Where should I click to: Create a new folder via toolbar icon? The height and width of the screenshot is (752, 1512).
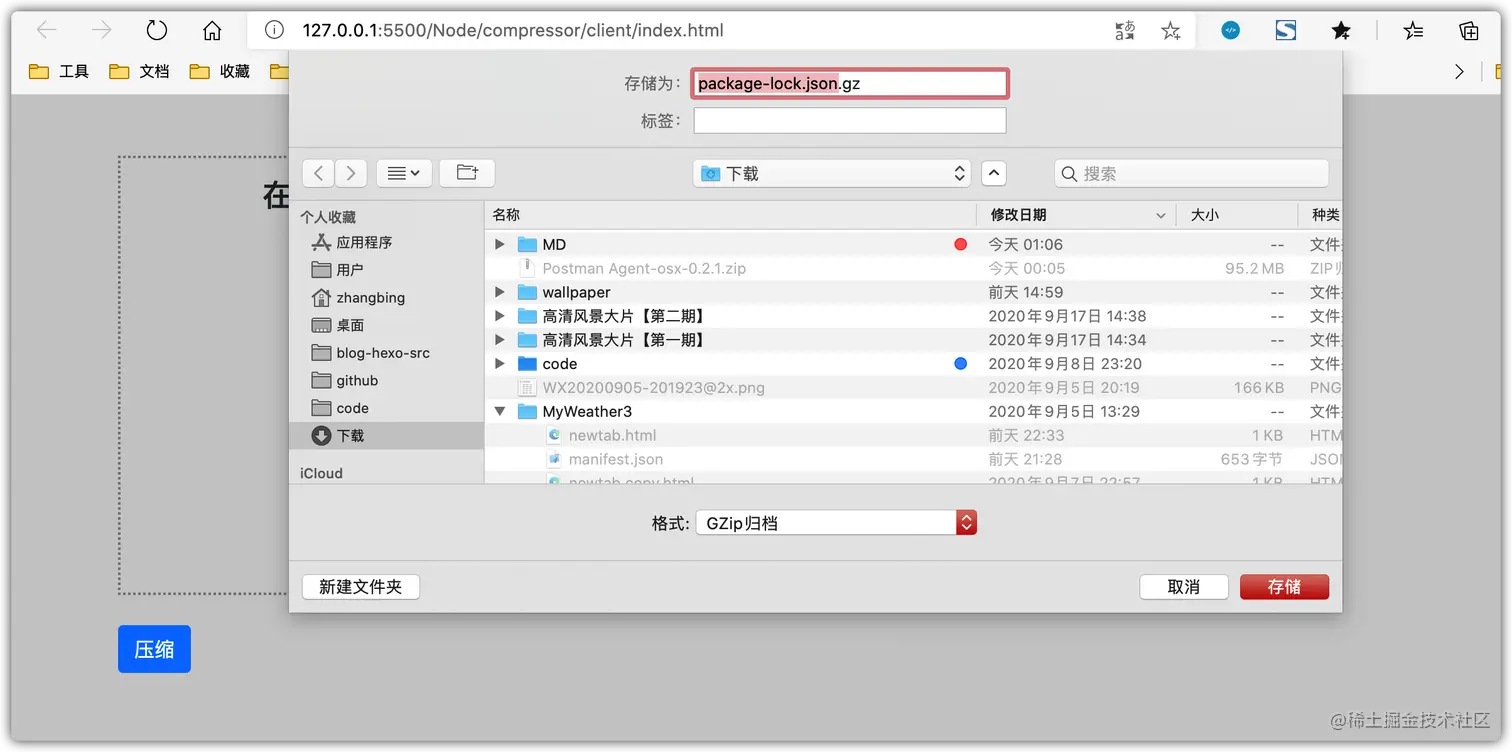click(467, 173)
